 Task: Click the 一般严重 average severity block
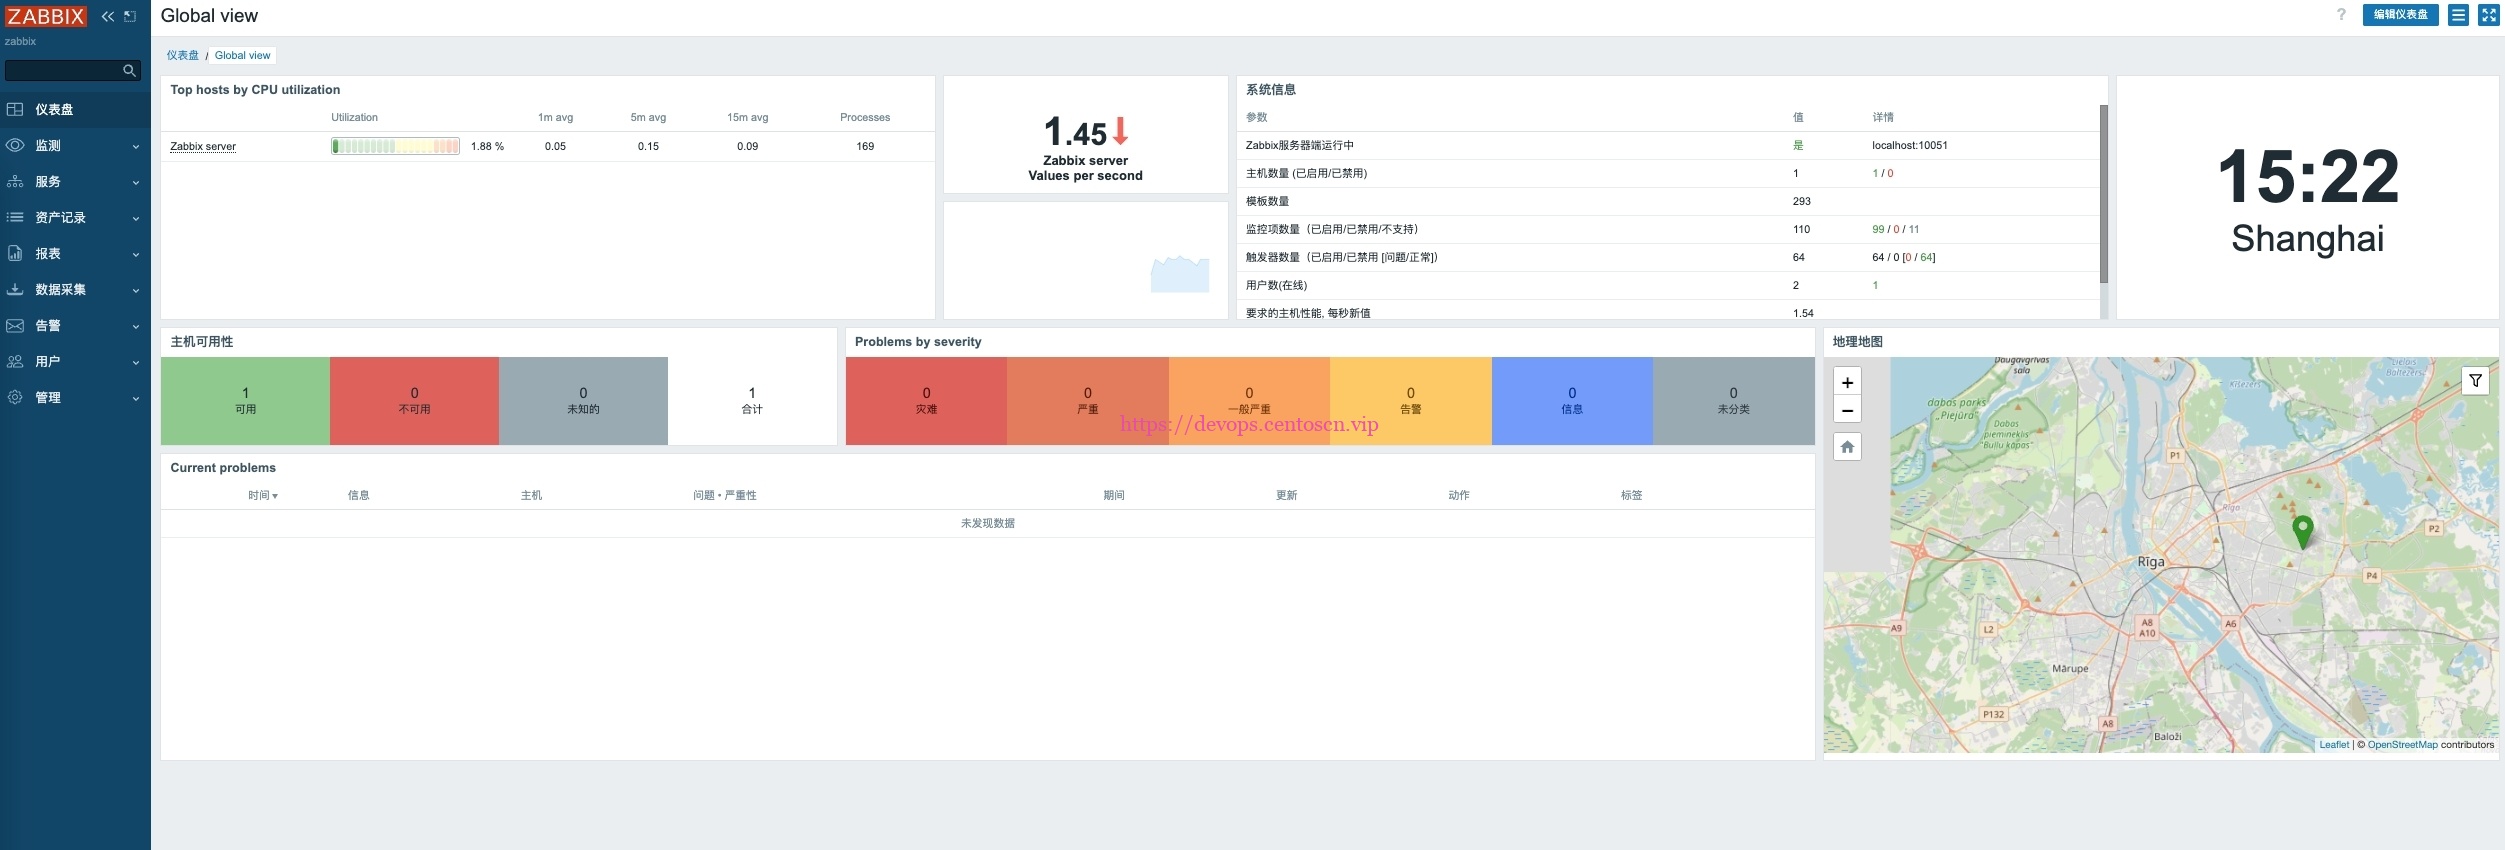pyautogui.click(x=1249, y=401)
